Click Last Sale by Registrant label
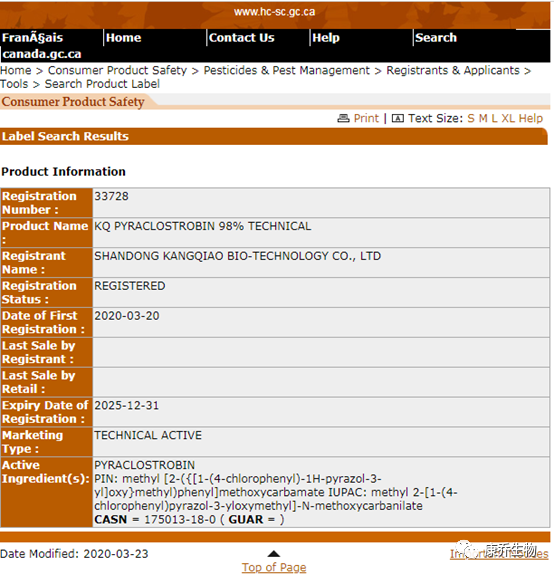This screenshot has height=575, width=554. coord(47,352)
